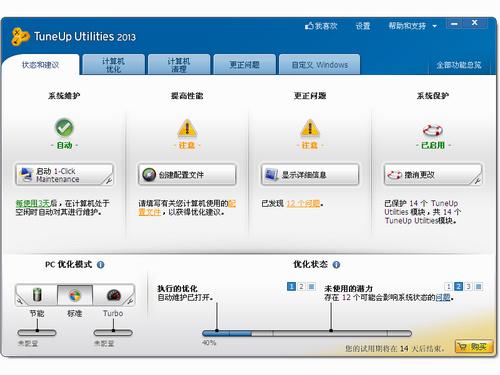Go to page 3 of 未使用的潜力

(469, 286)
